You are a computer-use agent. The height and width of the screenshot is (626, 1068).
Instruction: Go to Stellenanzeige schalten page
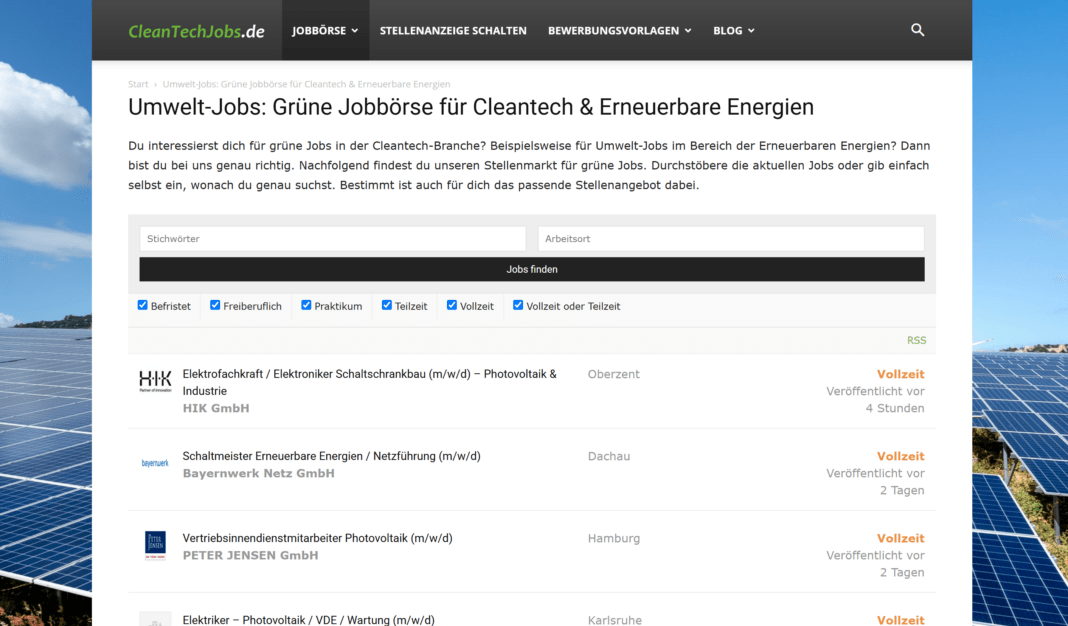click(453, 31)
